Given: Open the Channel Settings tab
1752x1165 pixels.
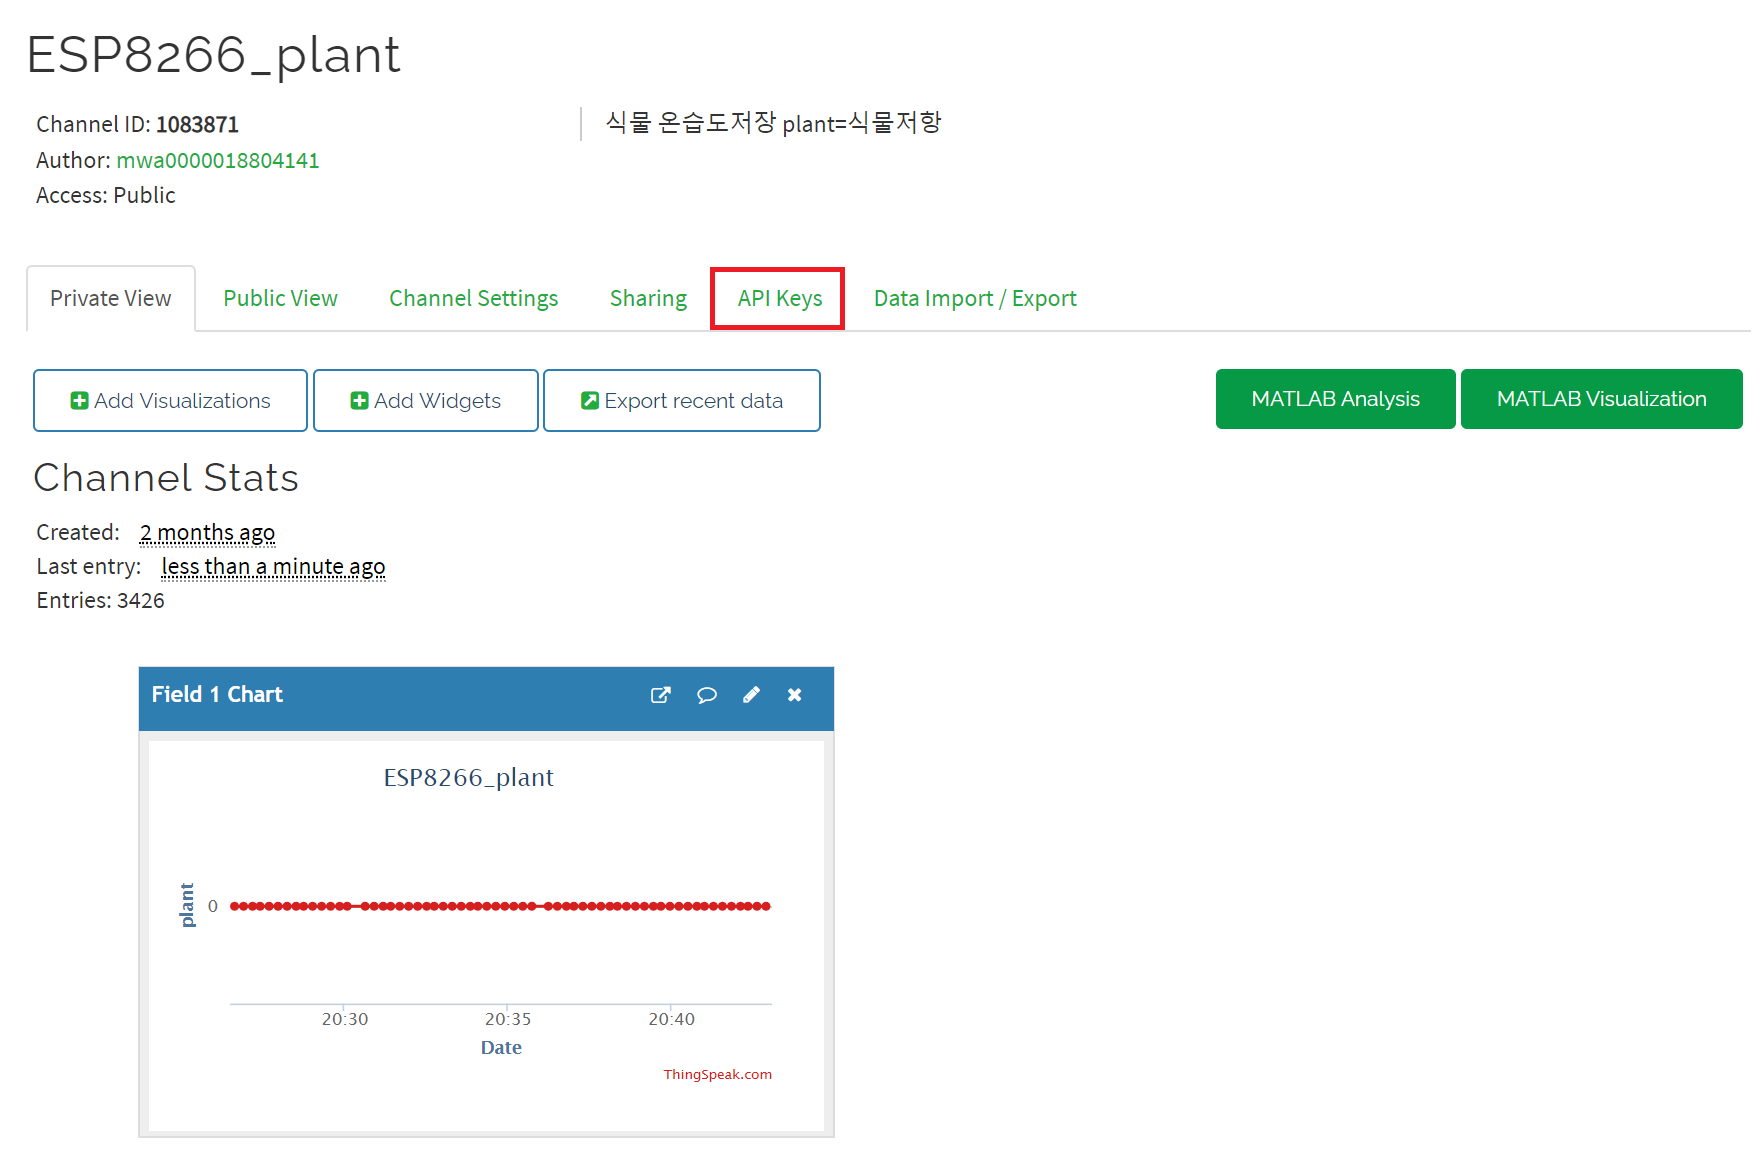Looking at the screenshot, I should point(473,298).
